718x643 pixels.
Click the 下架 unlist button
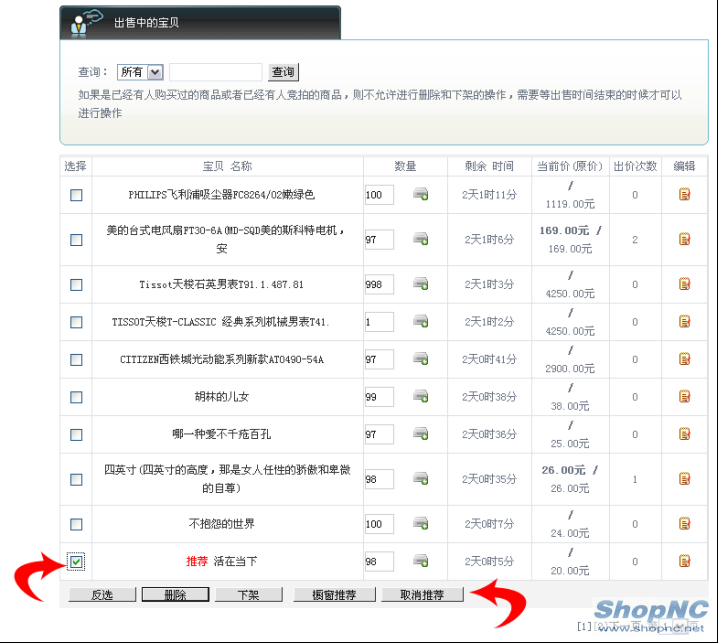click(249, 595)
